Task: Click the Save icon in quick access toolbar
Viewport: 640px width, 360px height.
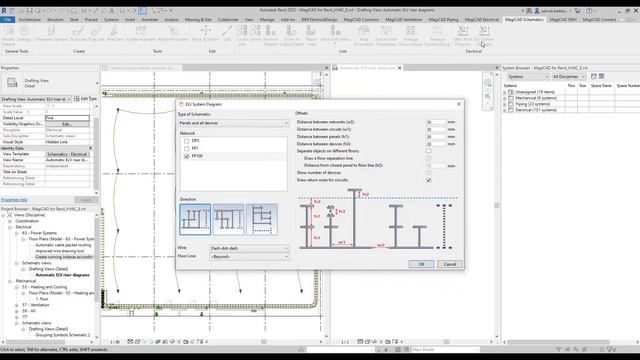Action: (x=29, y=11)
